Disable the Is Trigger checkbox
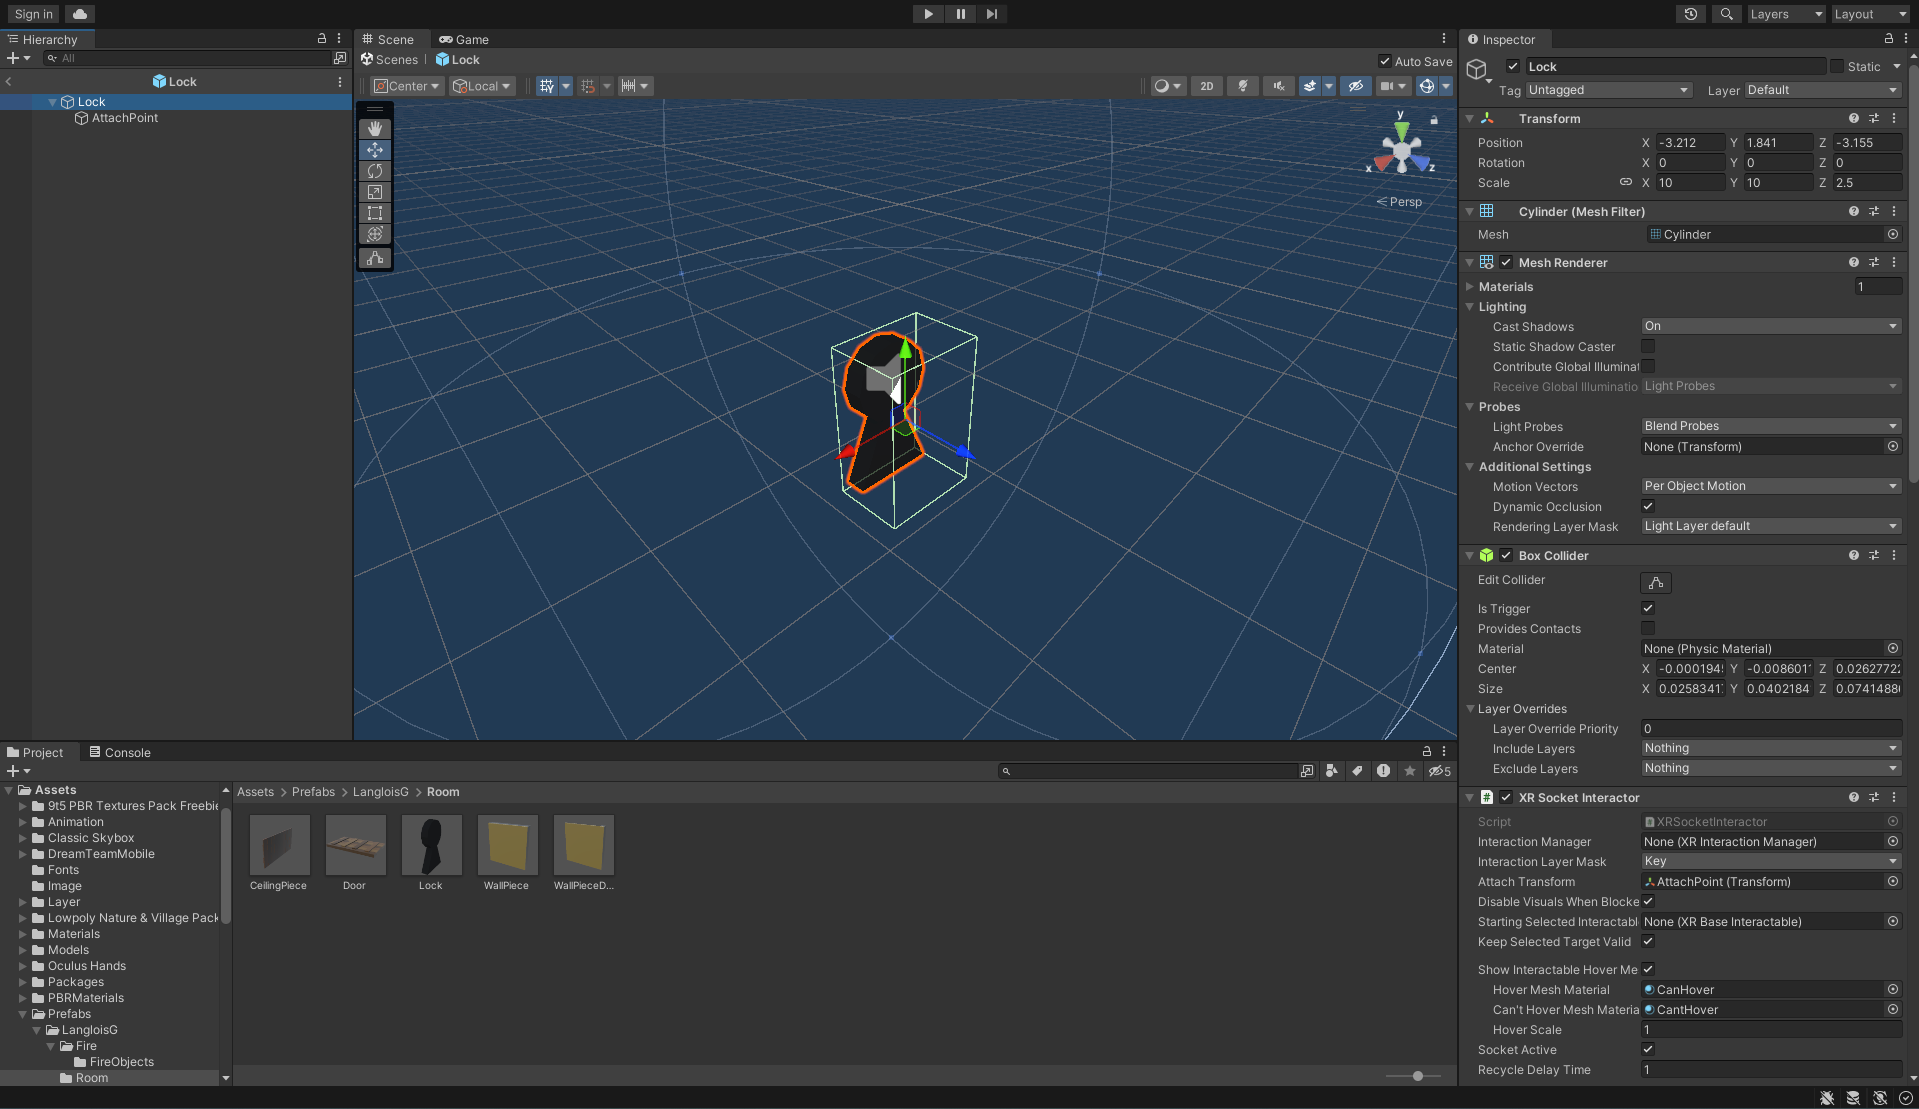1919x1109 pixels. point(1647,608)
